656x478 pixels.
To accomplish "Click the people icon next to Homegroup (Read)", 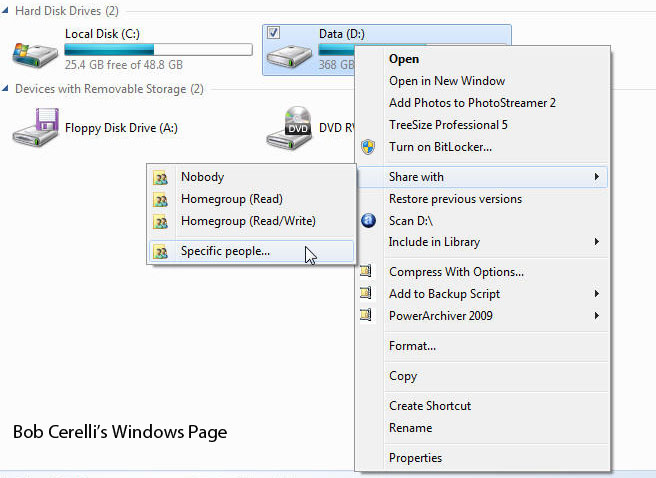I will pyautogui.click(x=160, y=200).
